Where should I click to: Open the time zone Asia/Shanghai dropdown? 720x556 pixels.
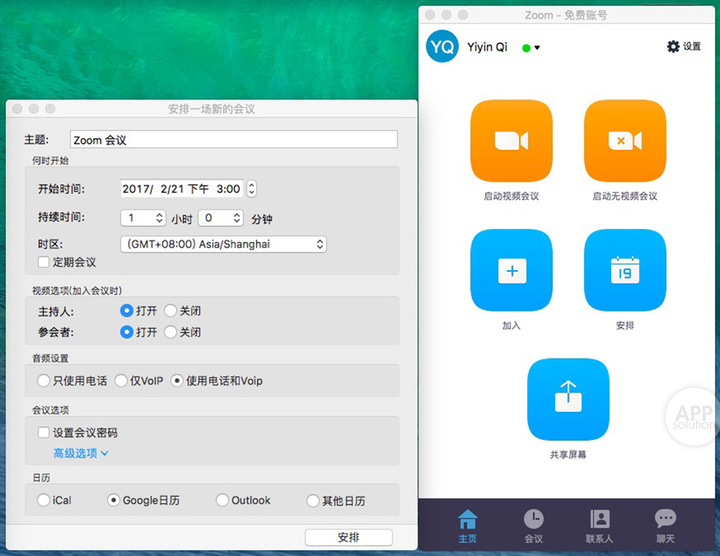coord(223,244)
